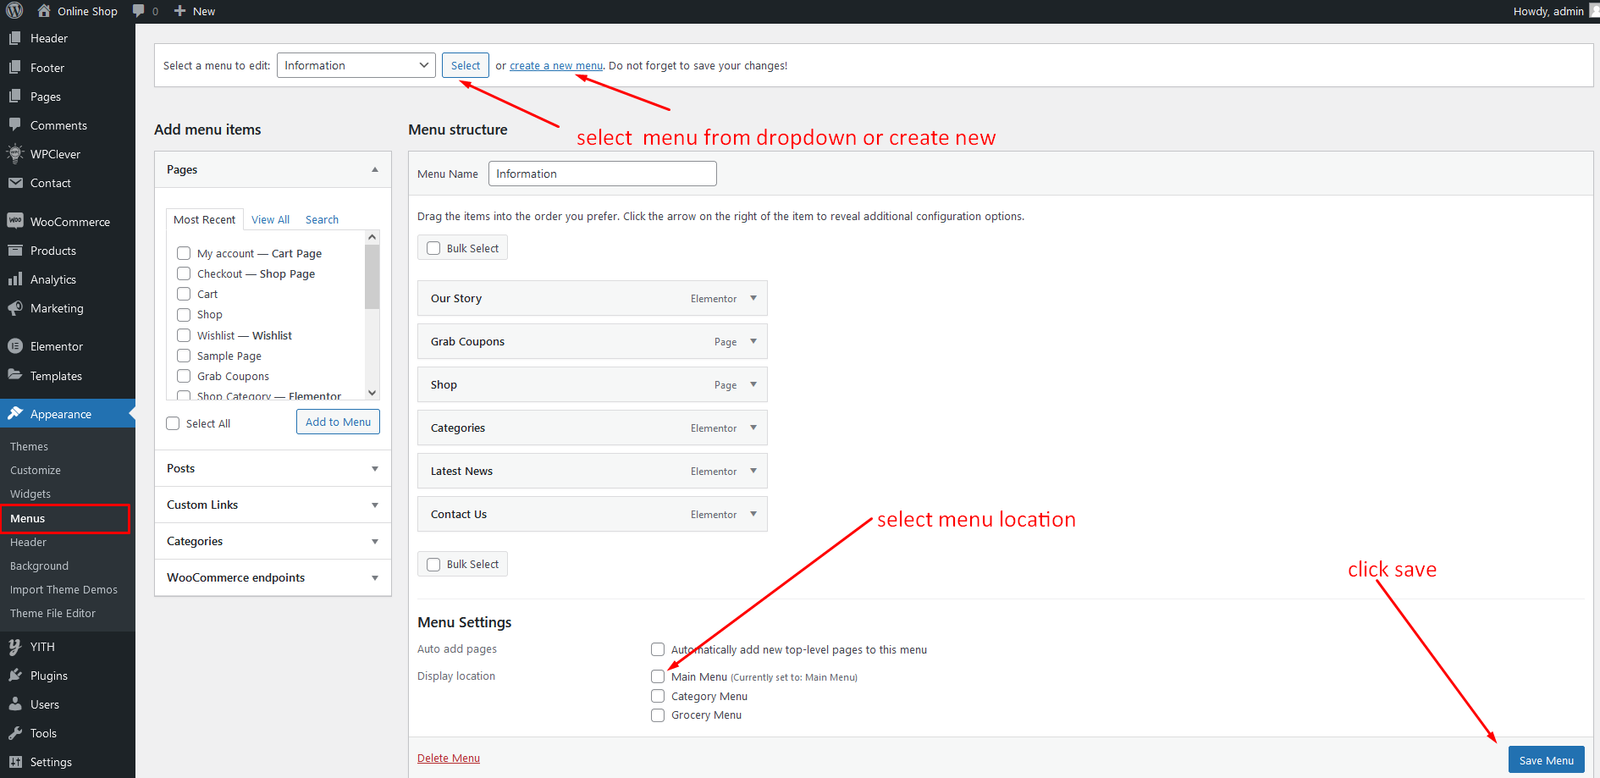Screen dimensions: 1600x778
Task: Click the WooCommerce icon in sidebar
Action: (15, 221)
